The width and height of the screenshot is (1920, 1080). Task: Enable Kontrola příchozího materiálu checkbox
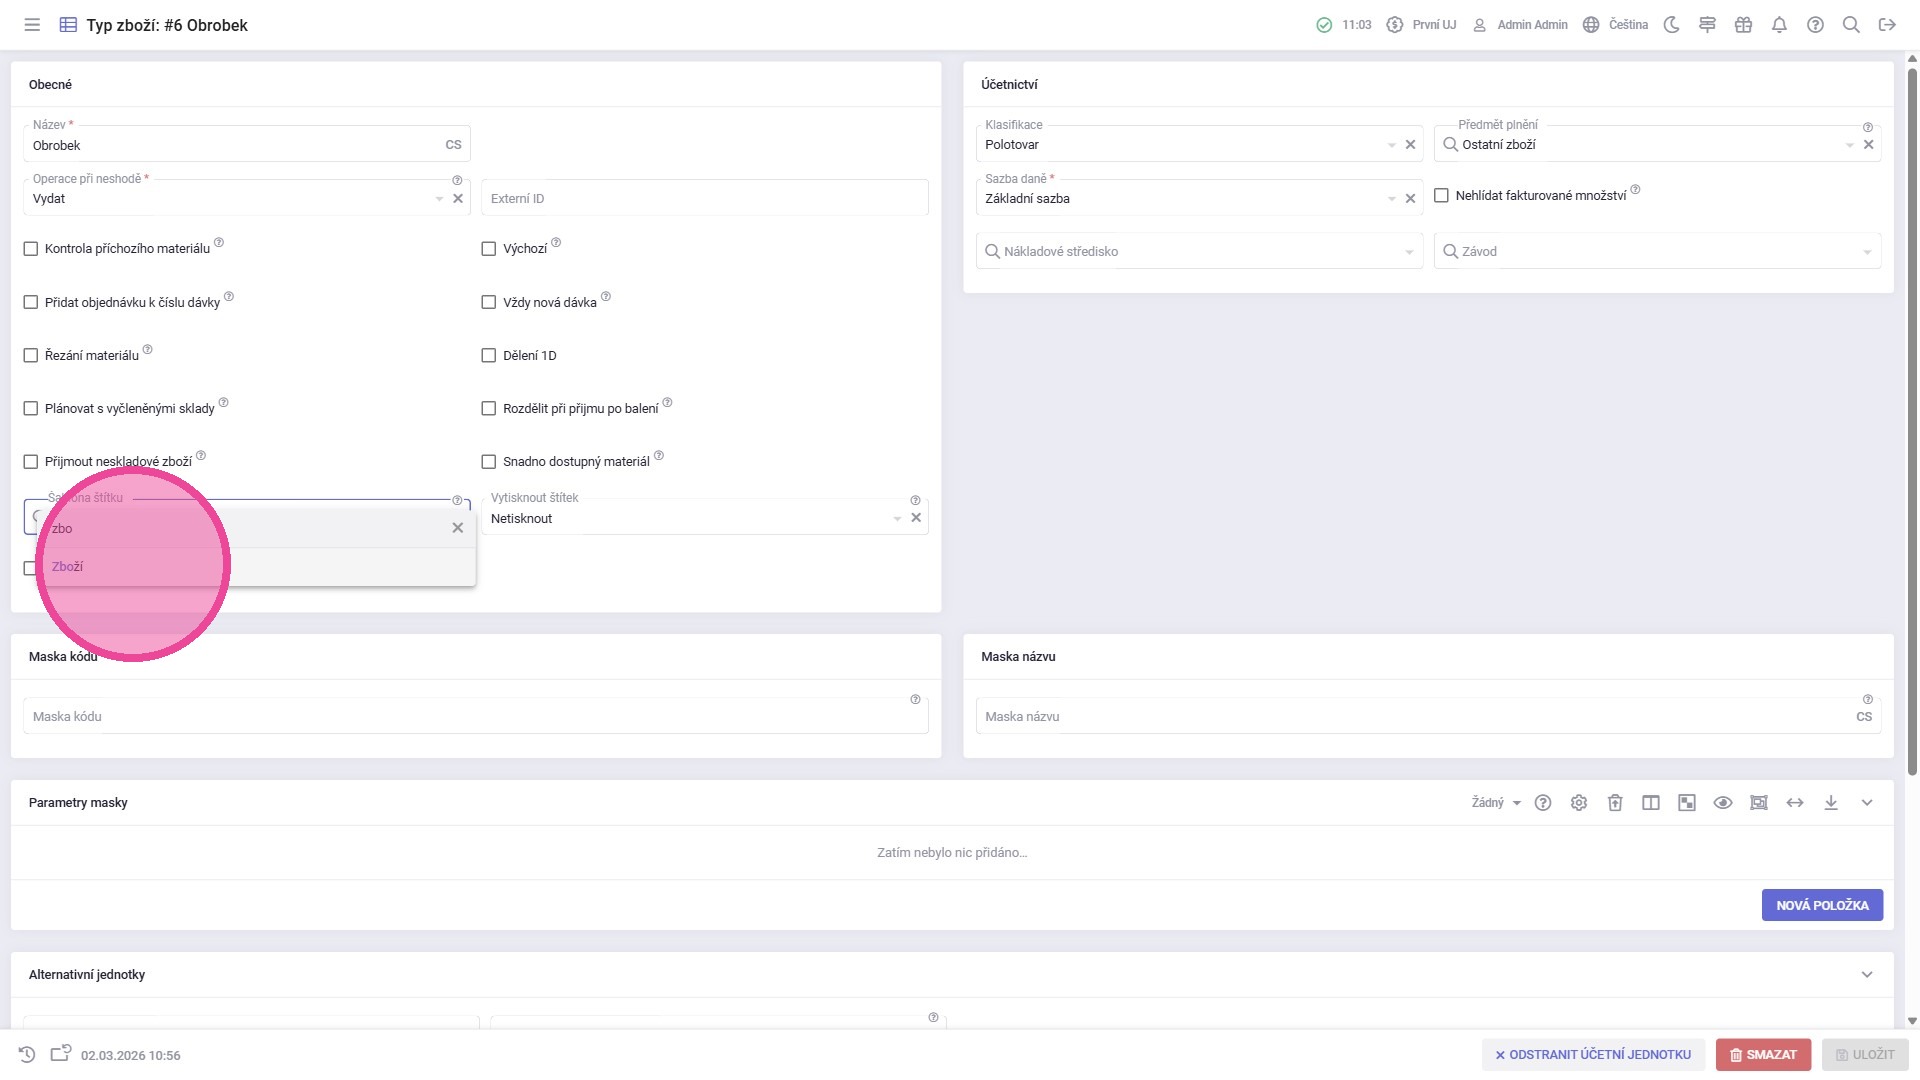coord(31,249)
